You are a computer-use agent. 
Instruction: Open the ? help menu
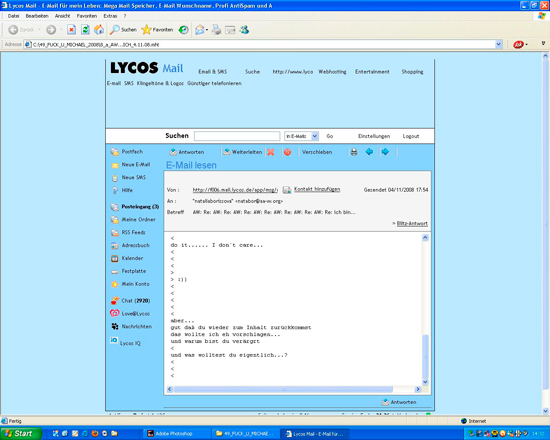click(x=125, y=16)
